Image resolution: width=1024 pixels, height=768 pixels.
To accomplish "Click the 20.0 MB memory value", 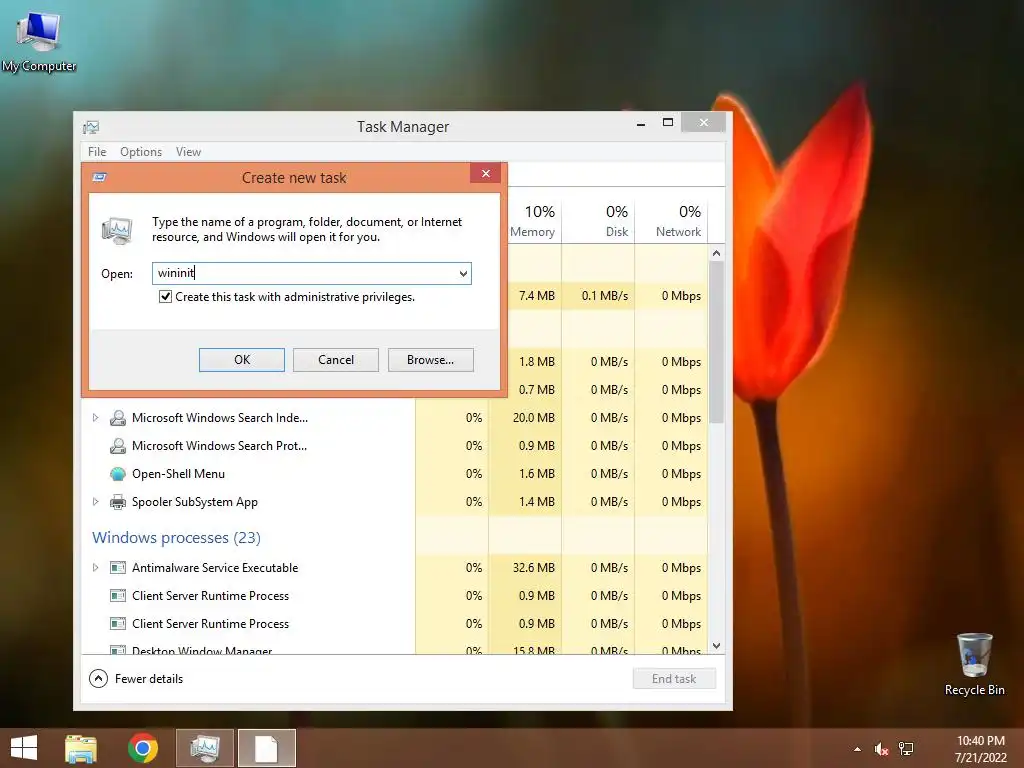I will click(534, 418).
